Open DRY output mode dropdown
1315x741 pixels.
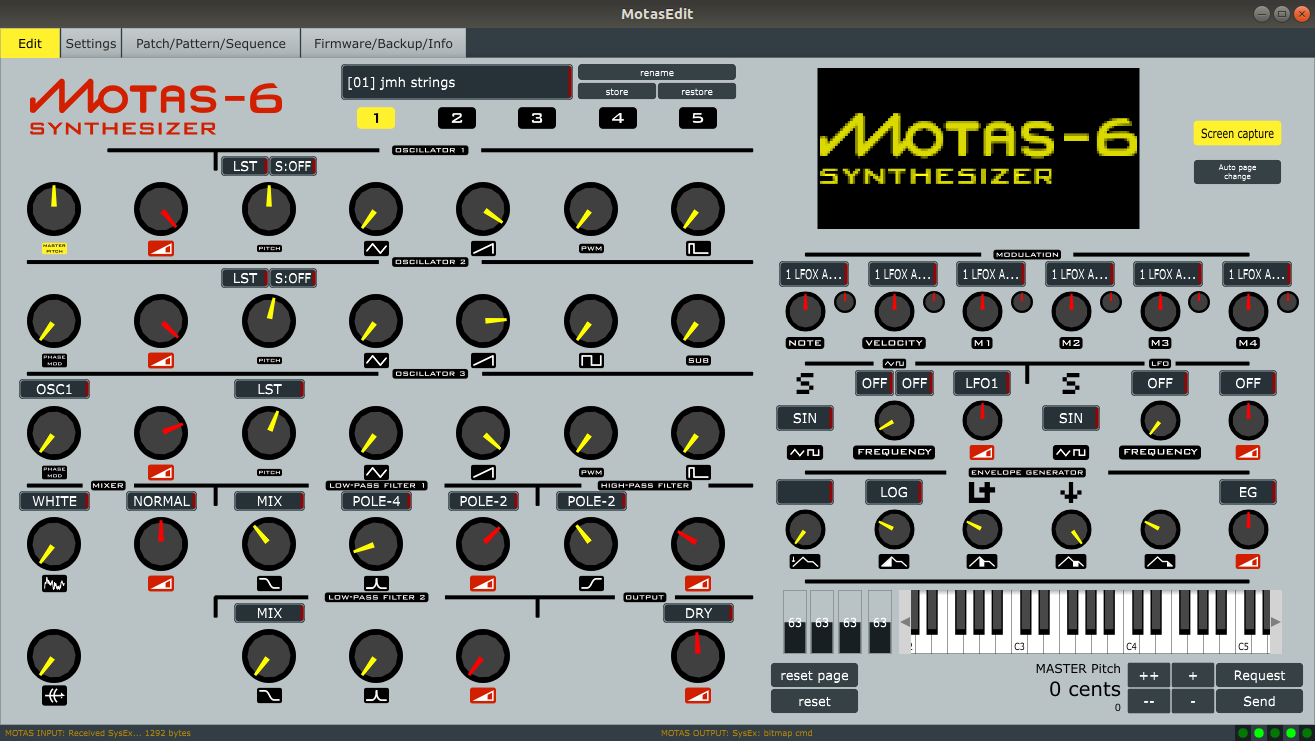698,613
